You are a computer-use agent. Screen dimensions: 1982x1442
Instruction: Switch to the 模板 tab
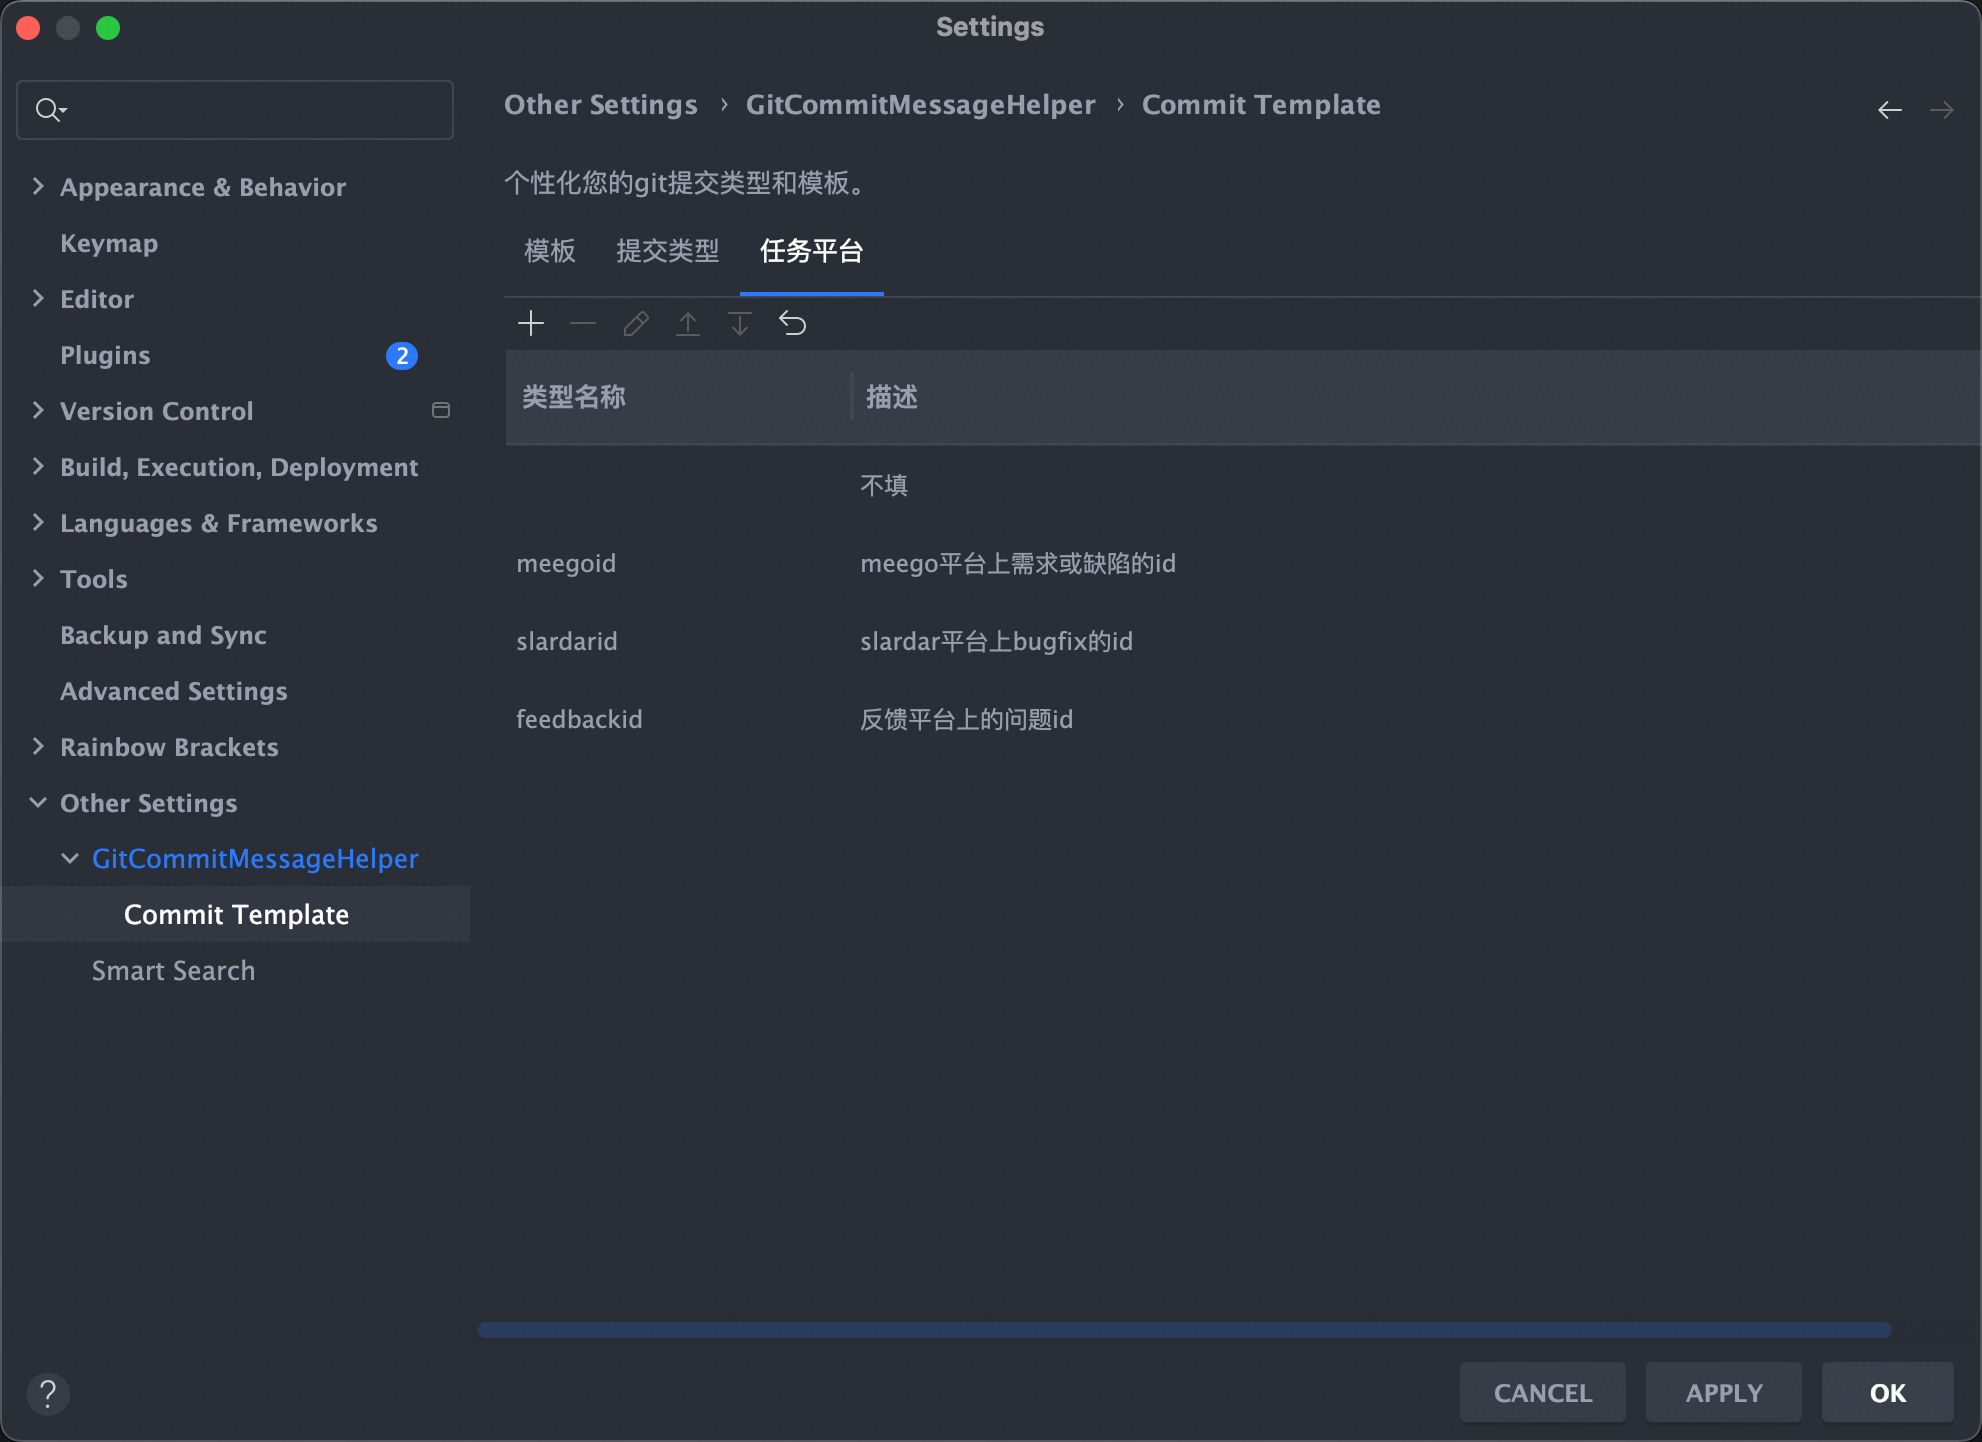550,251
